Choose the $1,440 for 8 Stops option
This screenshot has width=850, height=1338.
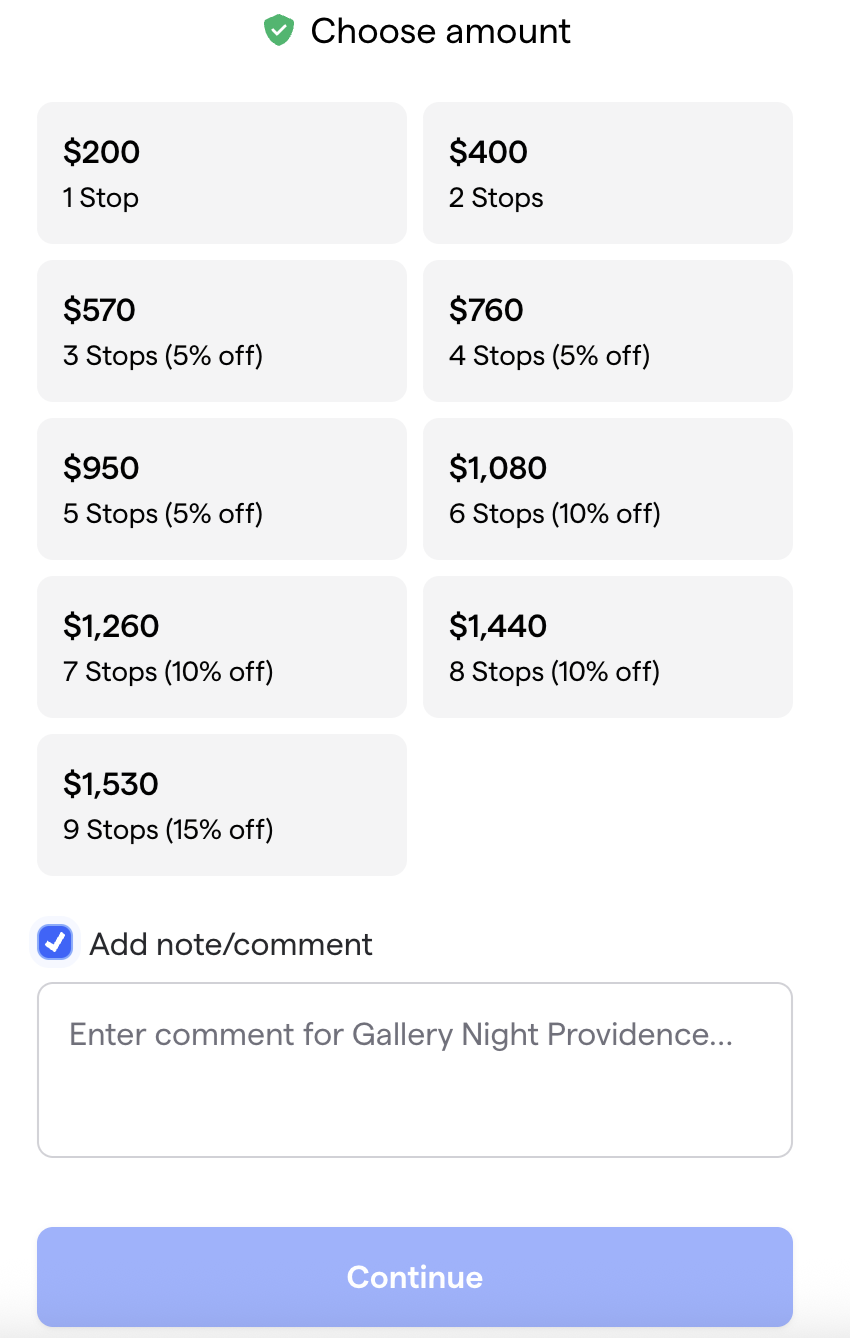click(607, 646)
